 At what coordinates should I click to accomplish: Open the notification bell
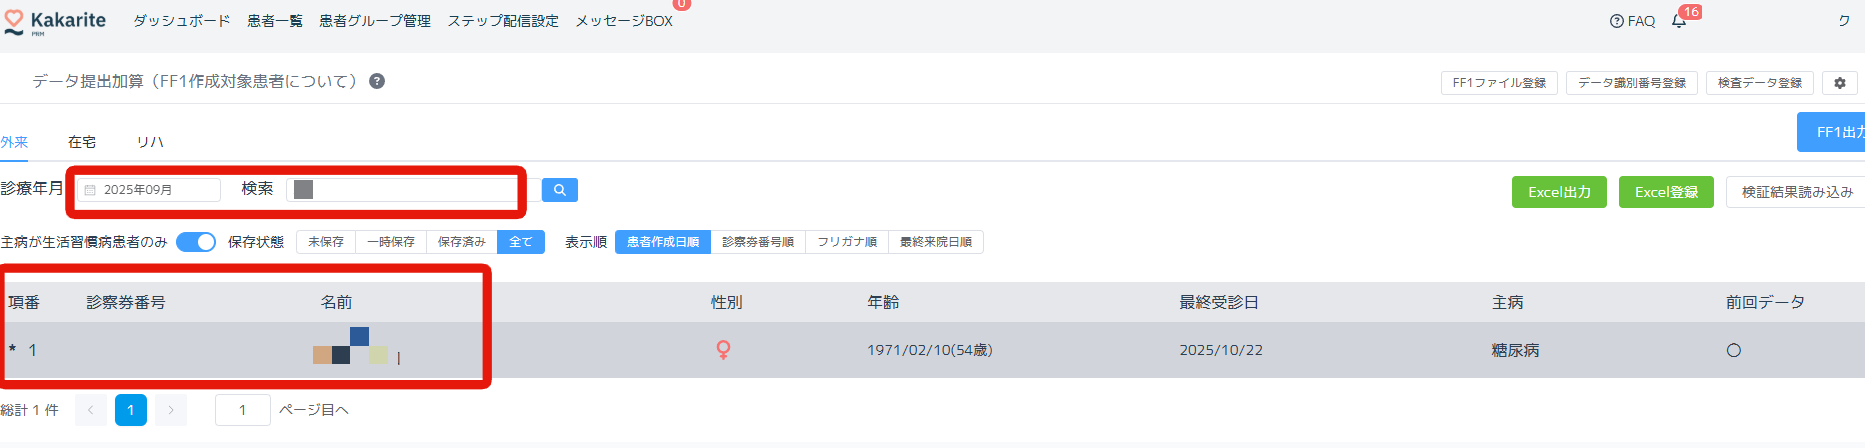point(1679,21)
